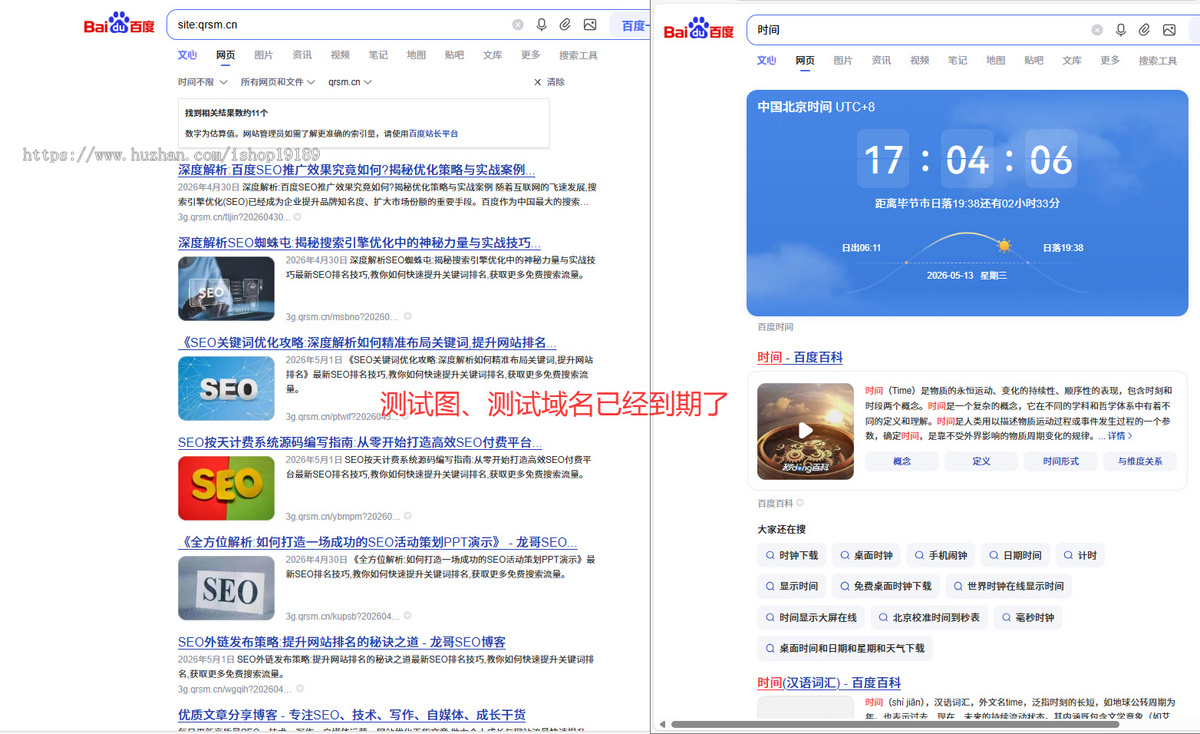Clear the 时间 search box text

click(1097, 30)
